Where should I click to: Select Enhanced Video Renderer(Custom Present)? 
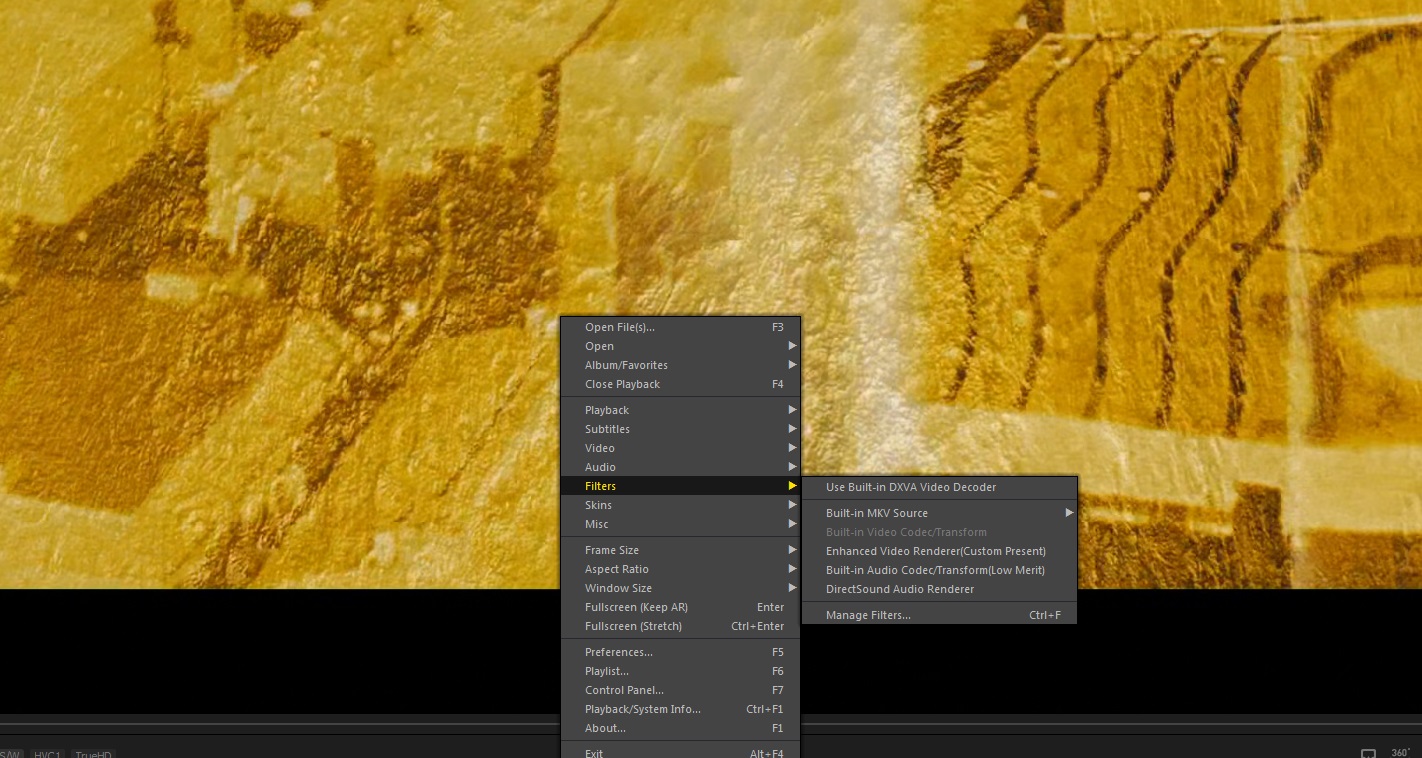pos(935,551)
